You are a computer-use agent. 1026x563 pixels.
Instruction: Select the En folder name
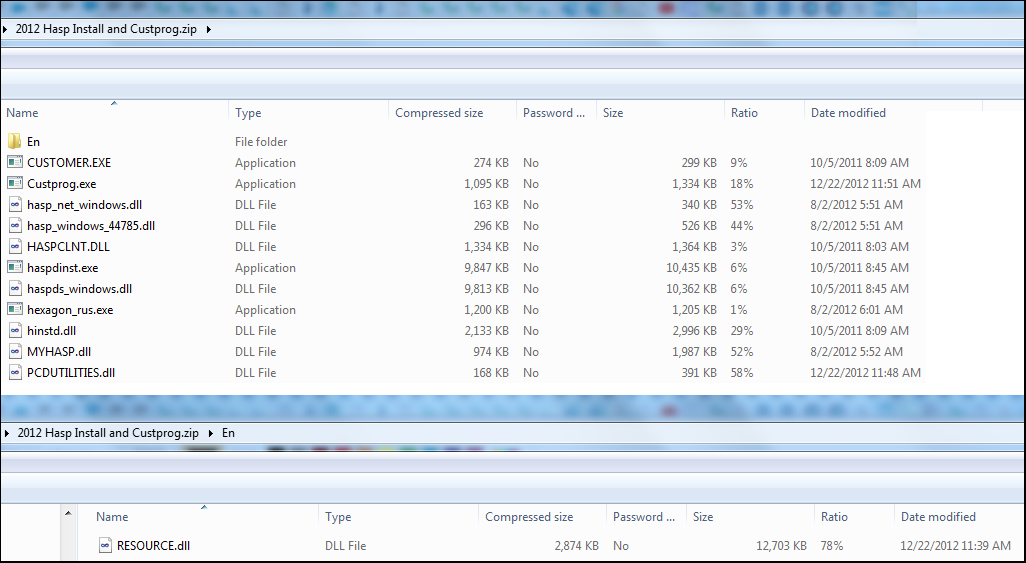pos(33,141)
